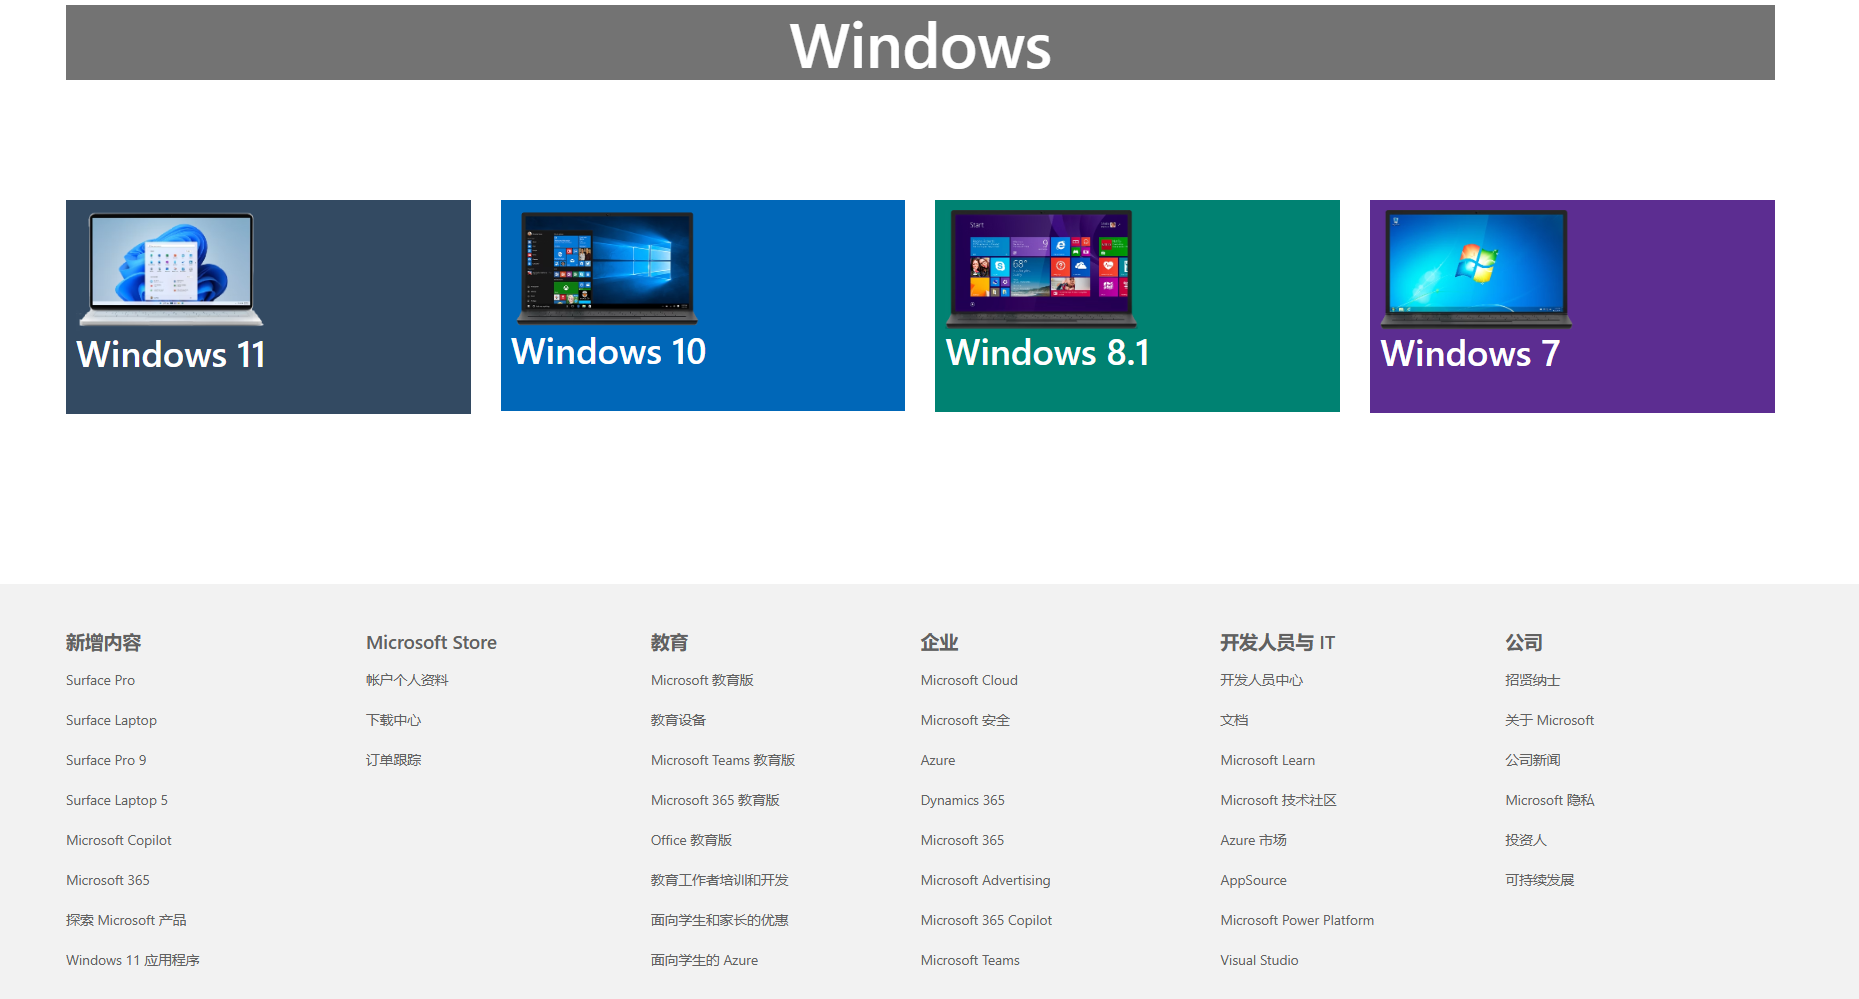Open 订单跟踪 link
Screen dimensions: 1859x999
(393, 760)
